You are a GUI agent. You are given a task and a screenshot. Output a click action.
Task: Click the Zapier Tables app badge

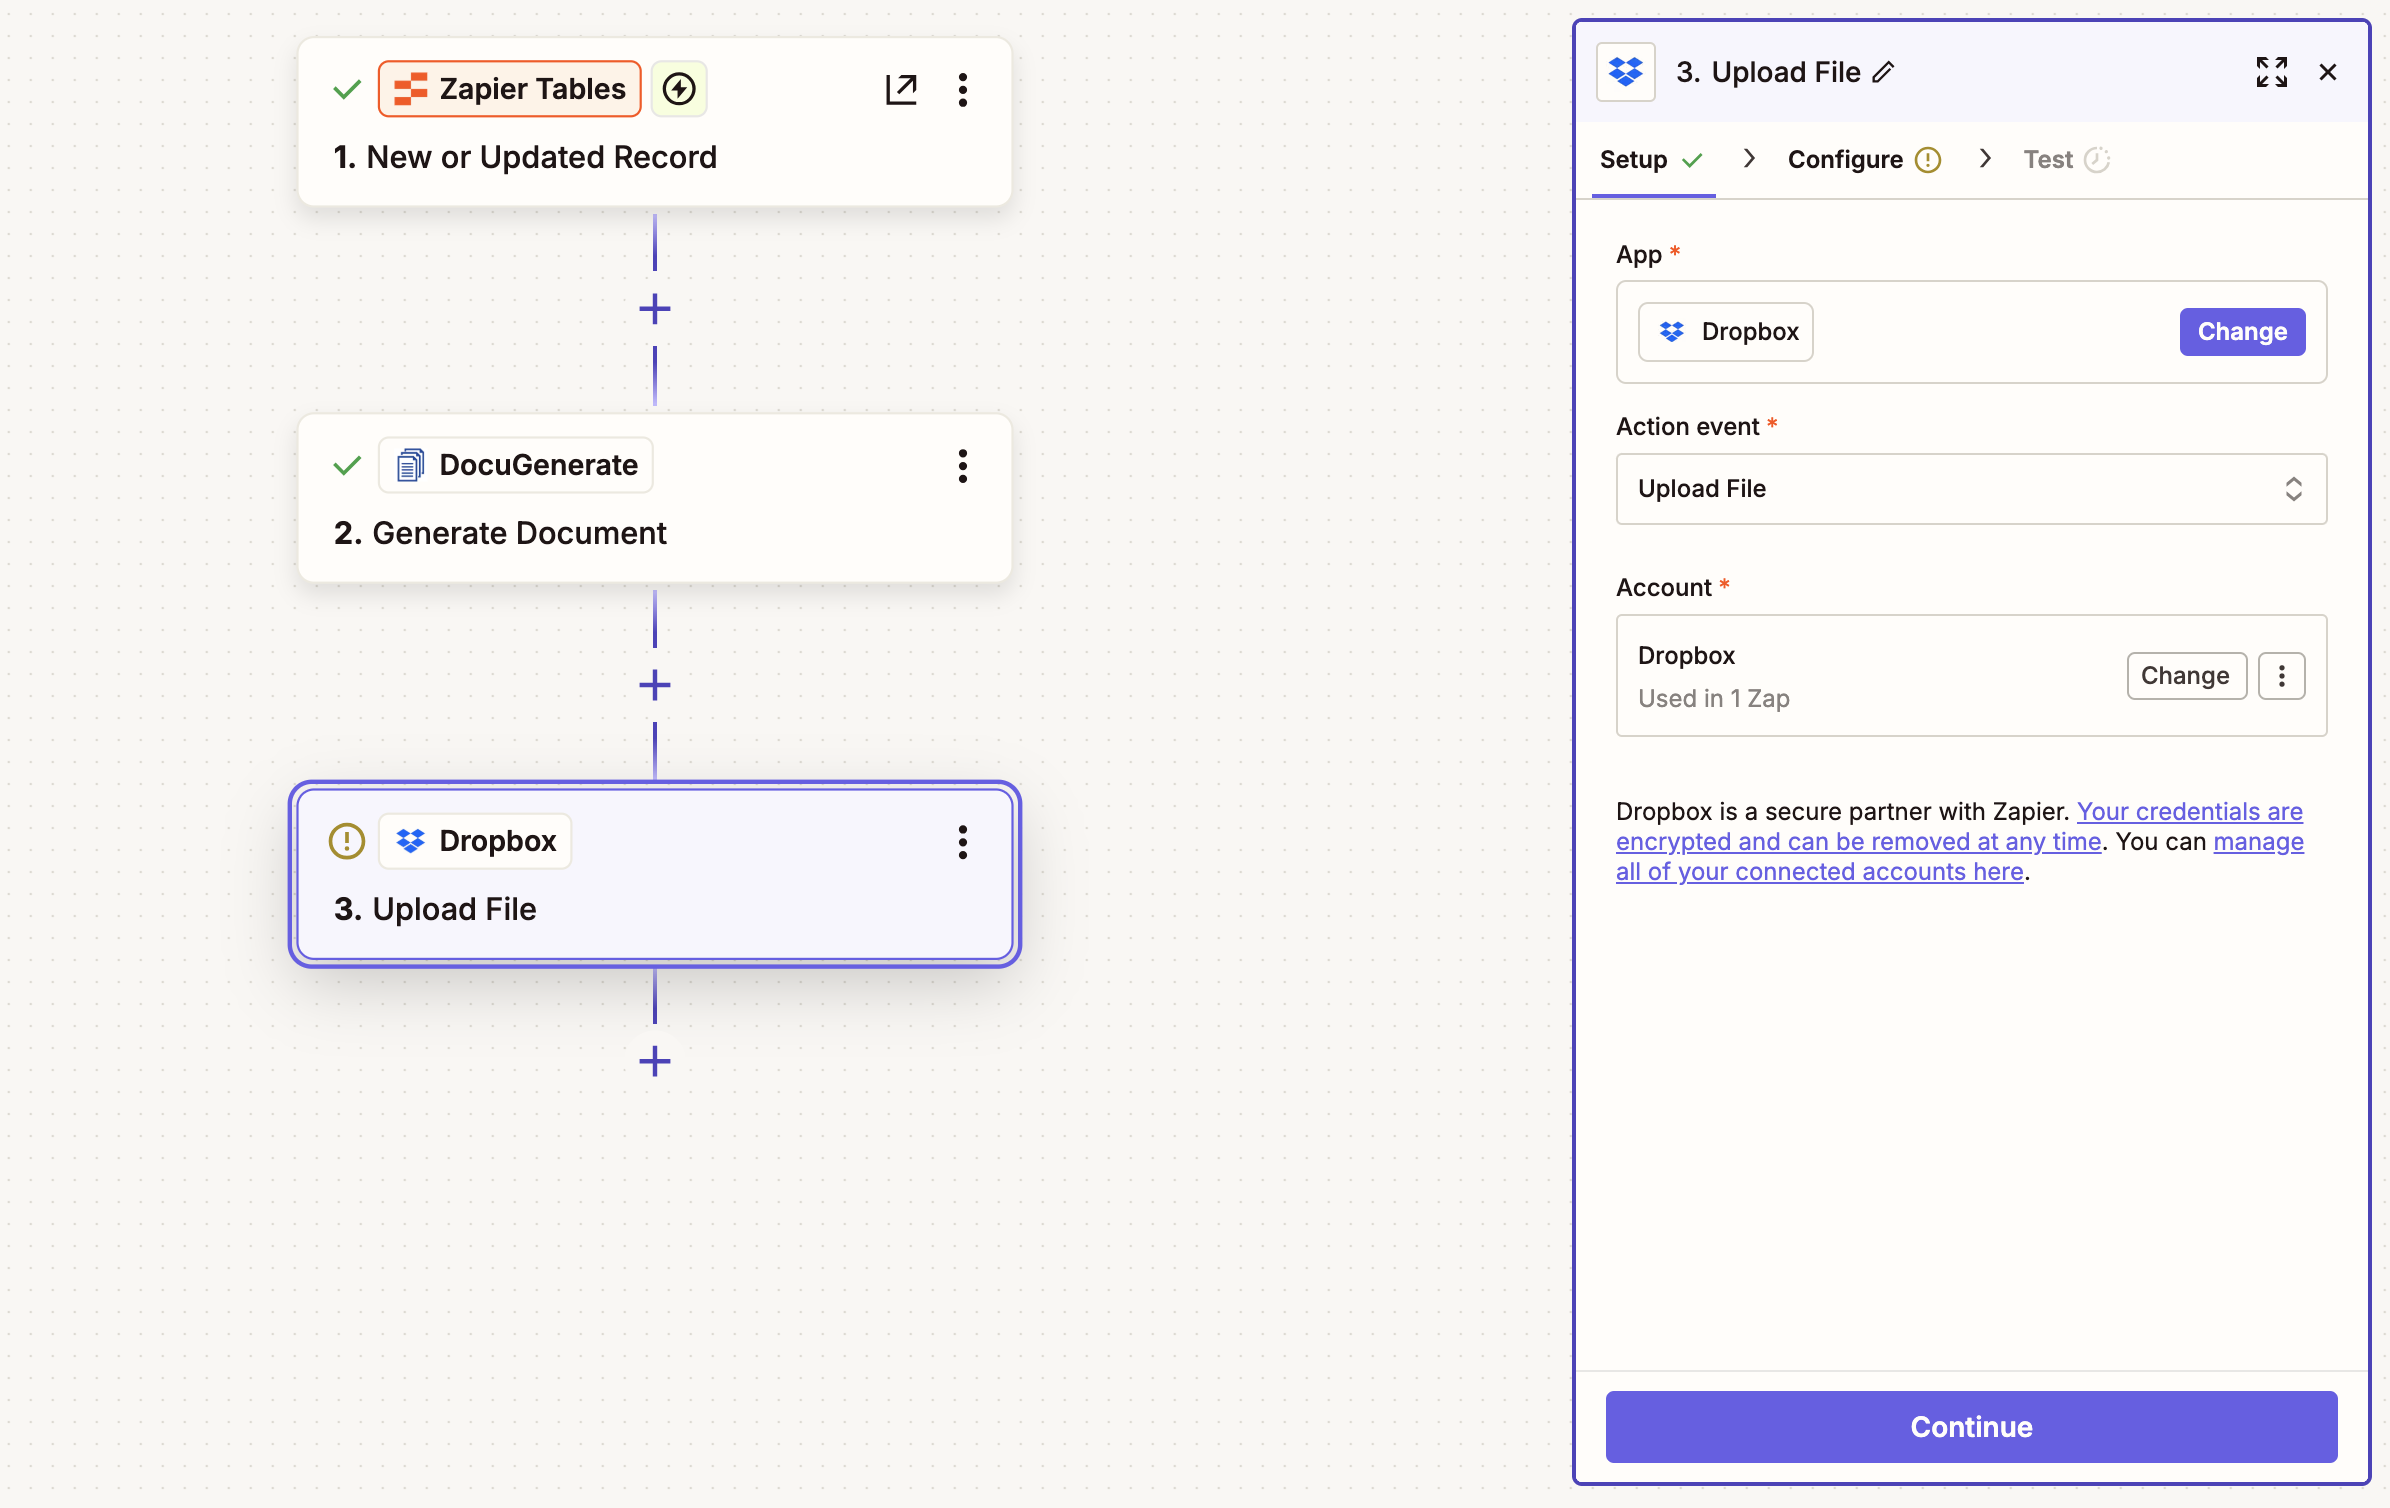(510, 89)
